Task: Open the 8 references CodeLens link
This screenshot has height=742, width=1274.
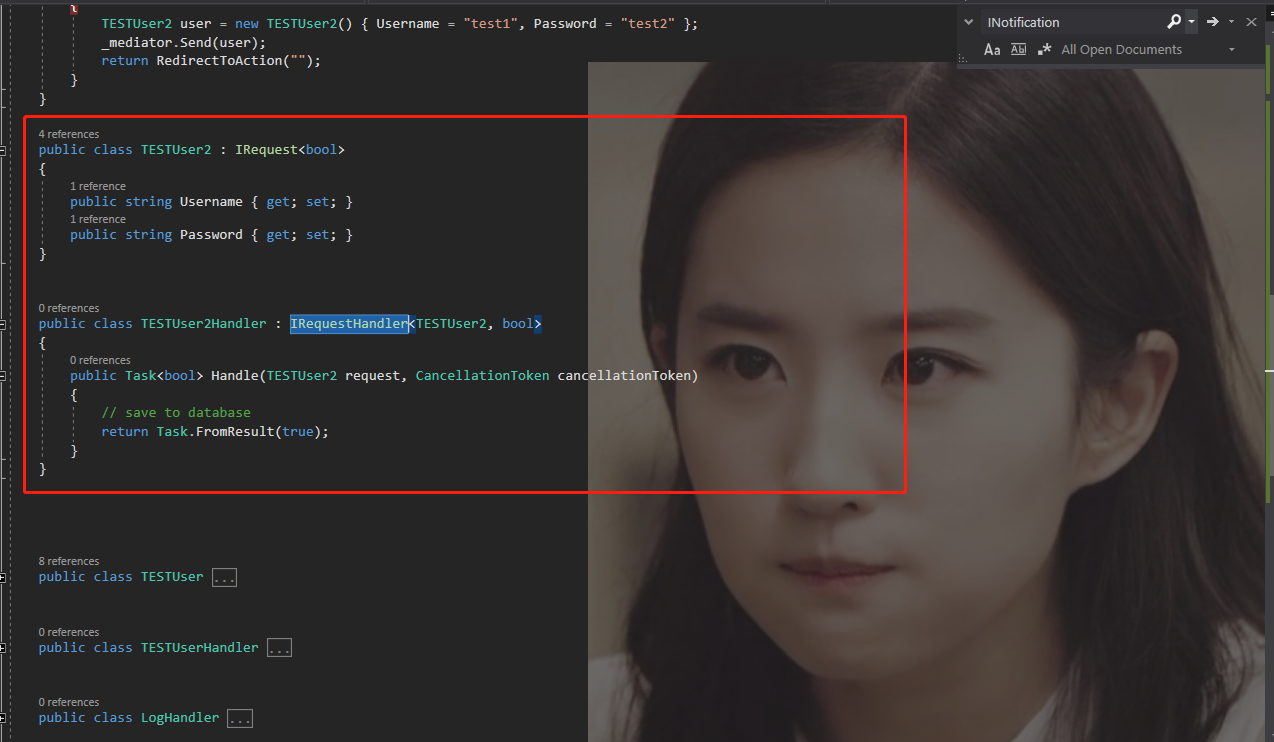Action: pos(69,561)
